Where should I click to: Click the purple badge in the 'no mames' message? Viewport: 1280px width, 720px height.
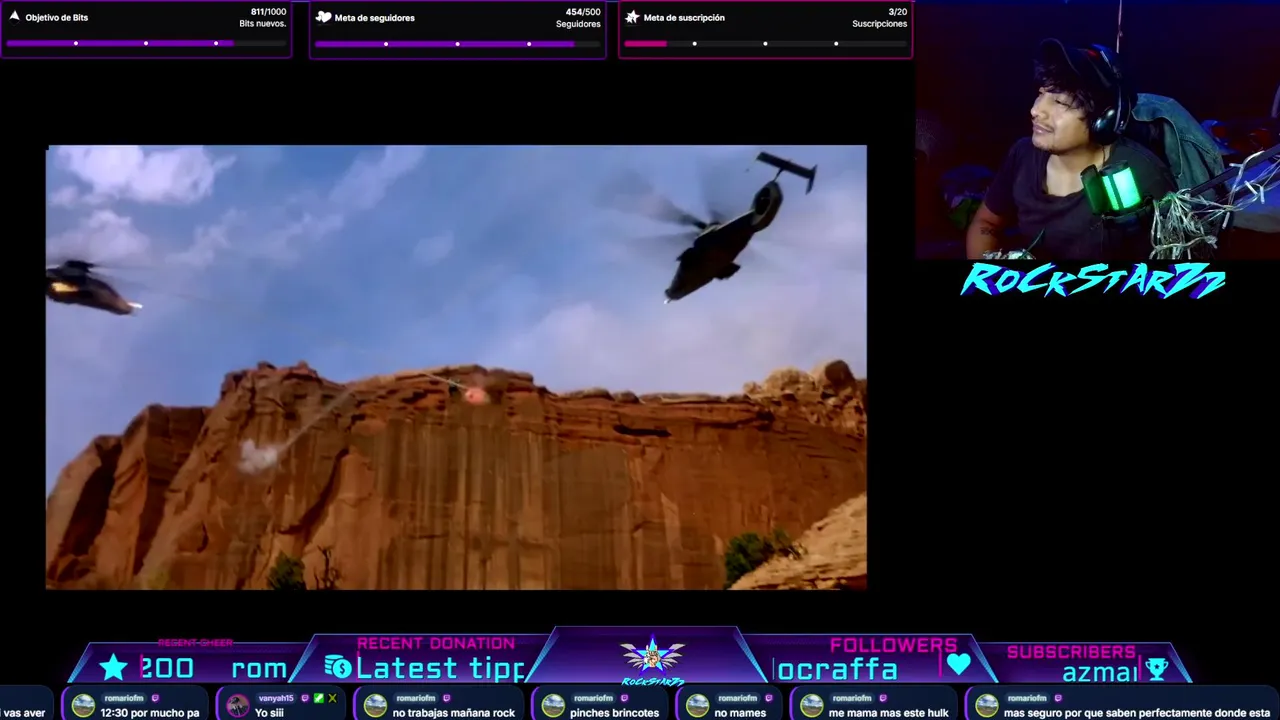click(769, 698)
